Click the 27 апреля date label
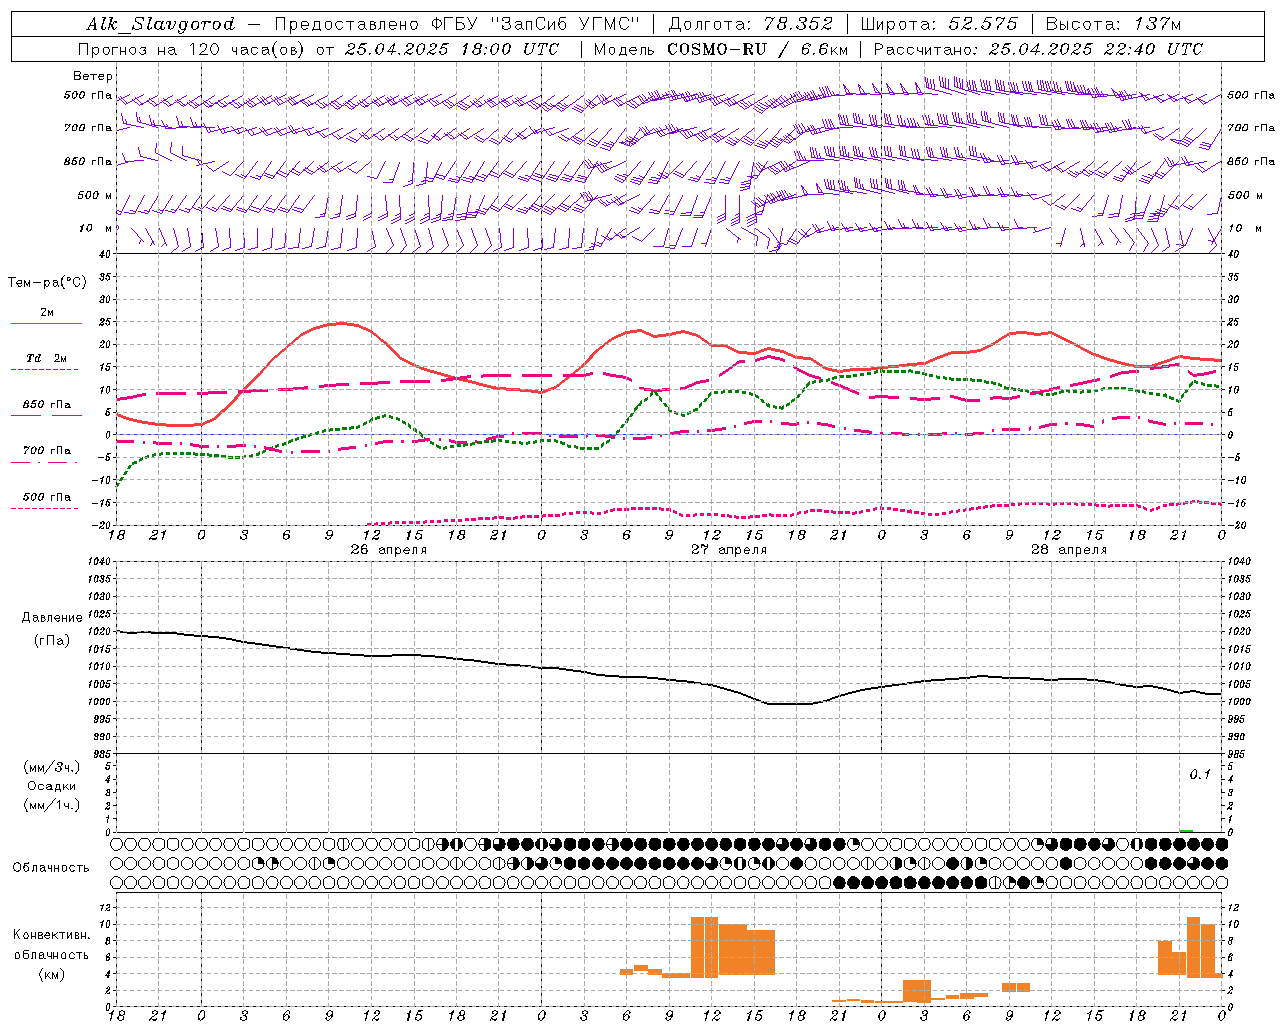The height and width of the screenshot is (1024, 1280). pyautogui.click(x=729, y=549)
